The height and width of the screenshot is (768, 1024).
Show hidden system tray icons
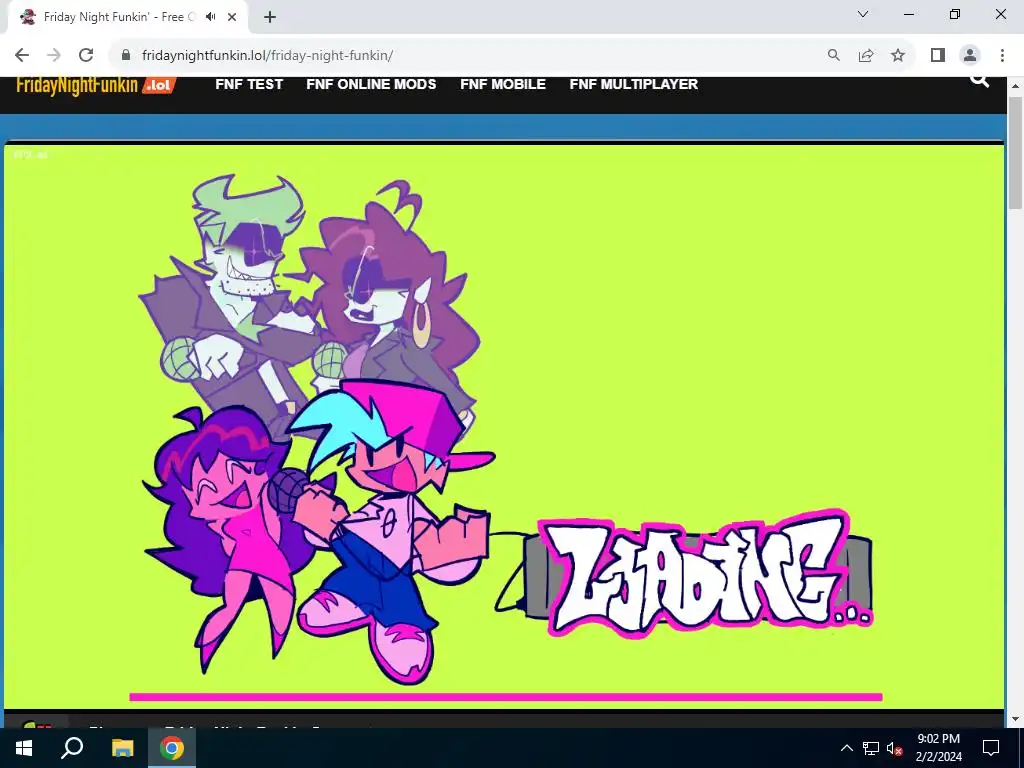point(846,748)
